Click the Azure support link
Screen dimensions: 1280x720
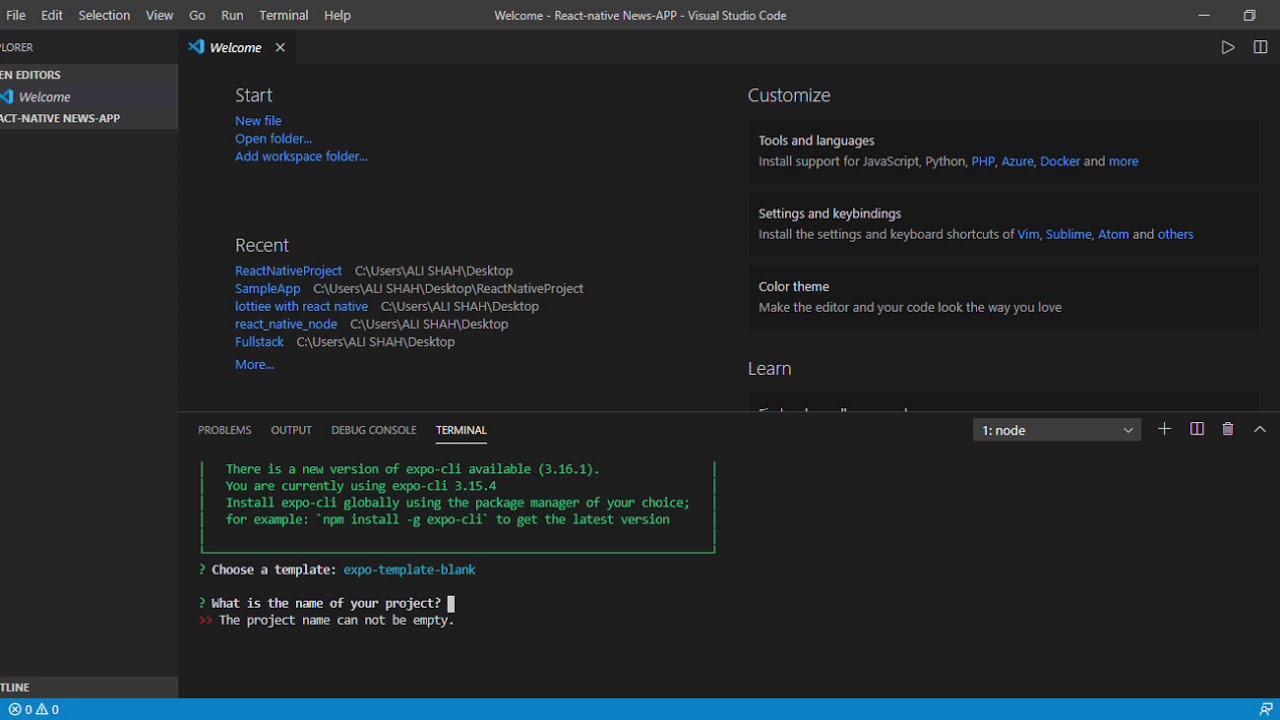tap(1017, 161)
